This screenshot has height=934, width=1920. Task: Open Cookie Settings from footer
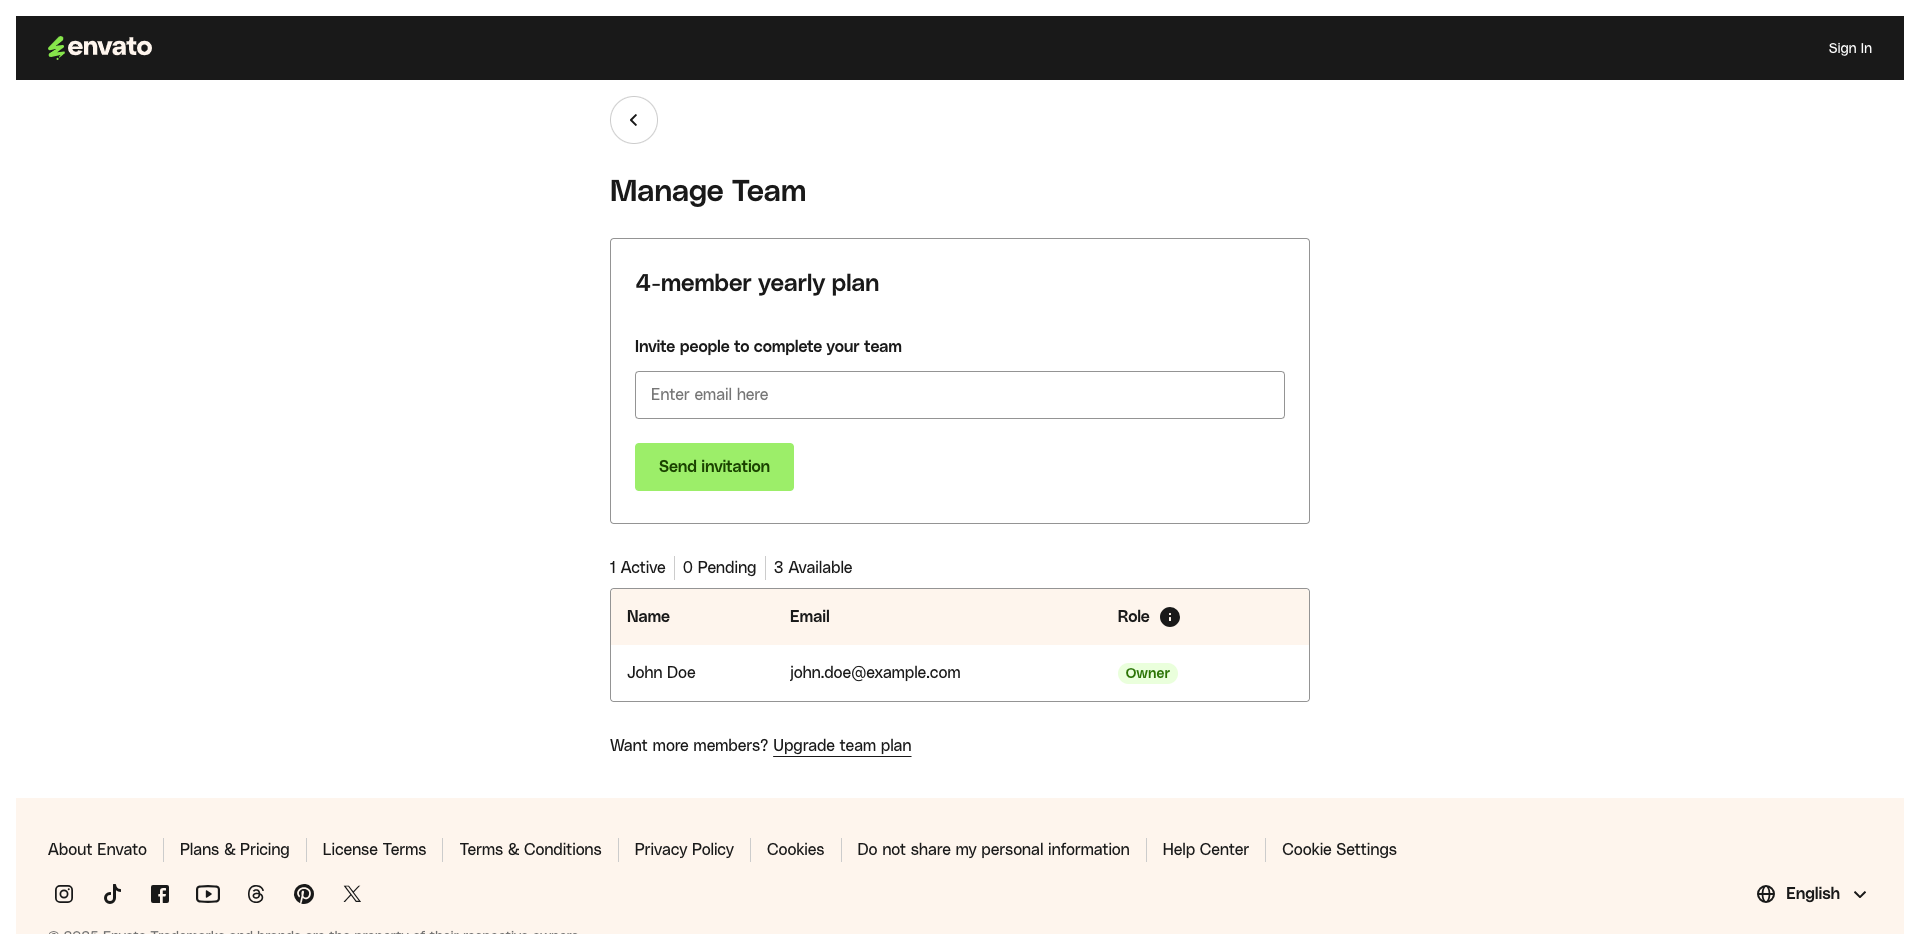[1339, 849]
